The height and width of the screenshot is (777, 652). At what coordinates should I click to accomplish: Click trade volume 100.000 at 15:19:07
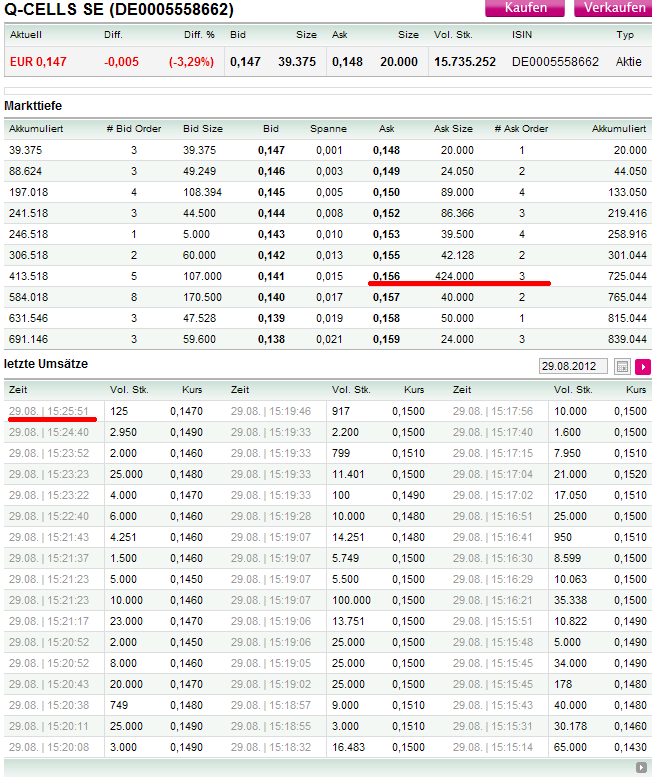[x=351, y=600]
